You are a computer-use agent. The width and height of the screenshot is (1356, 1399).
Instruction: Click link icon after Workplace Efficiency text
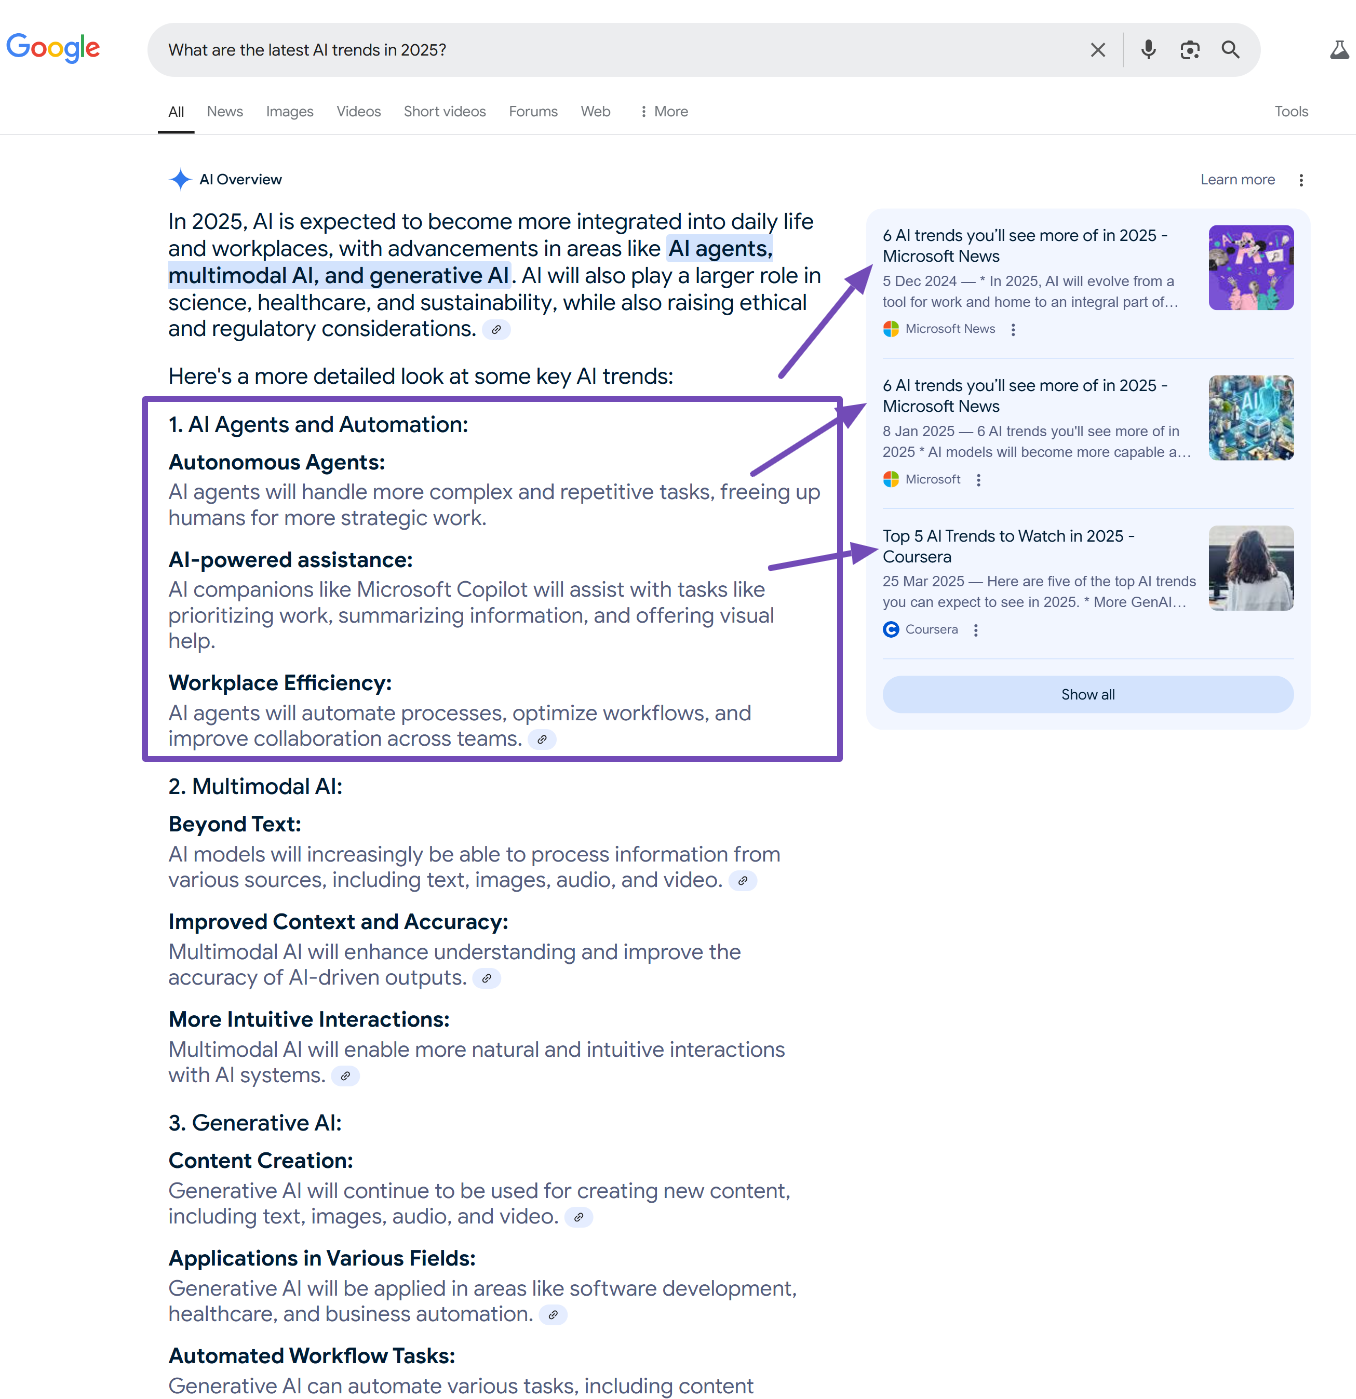click(x=541, y=740)
